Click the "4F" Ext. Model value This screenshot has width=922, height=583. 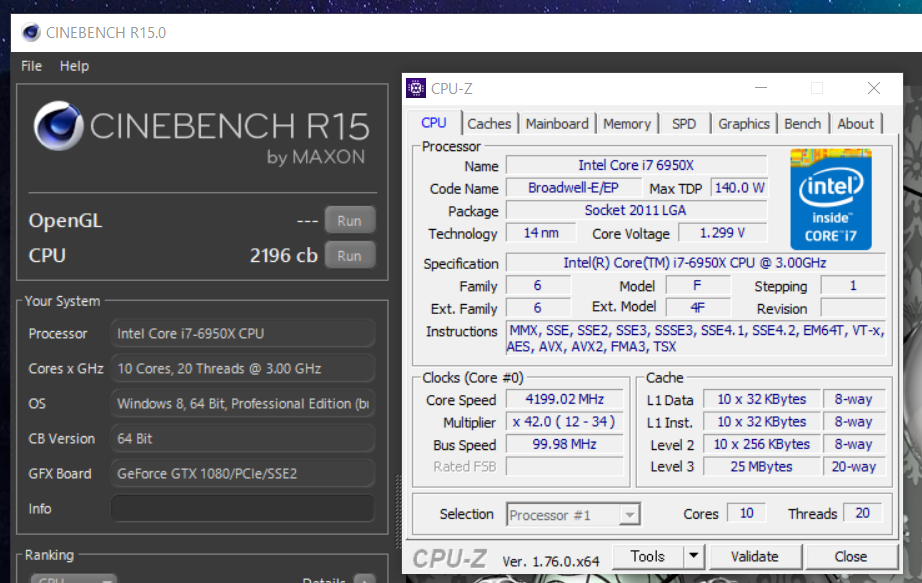tap(698, 308)
